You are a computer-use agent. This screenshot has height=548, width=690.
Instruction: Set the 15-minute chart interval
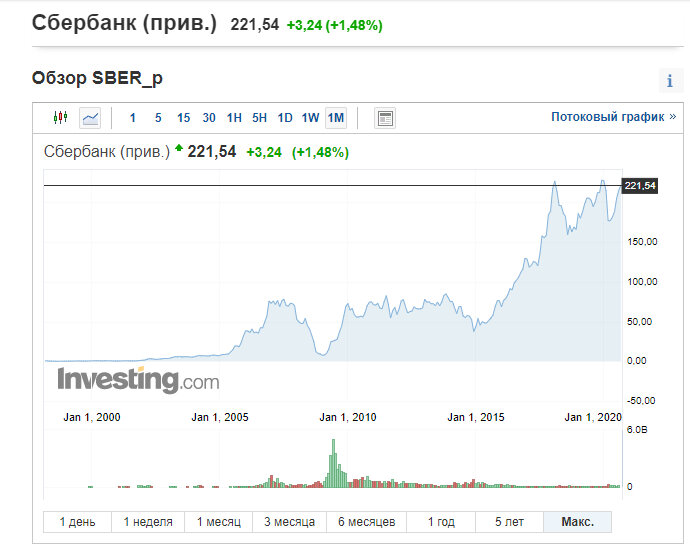coord(183,118)
